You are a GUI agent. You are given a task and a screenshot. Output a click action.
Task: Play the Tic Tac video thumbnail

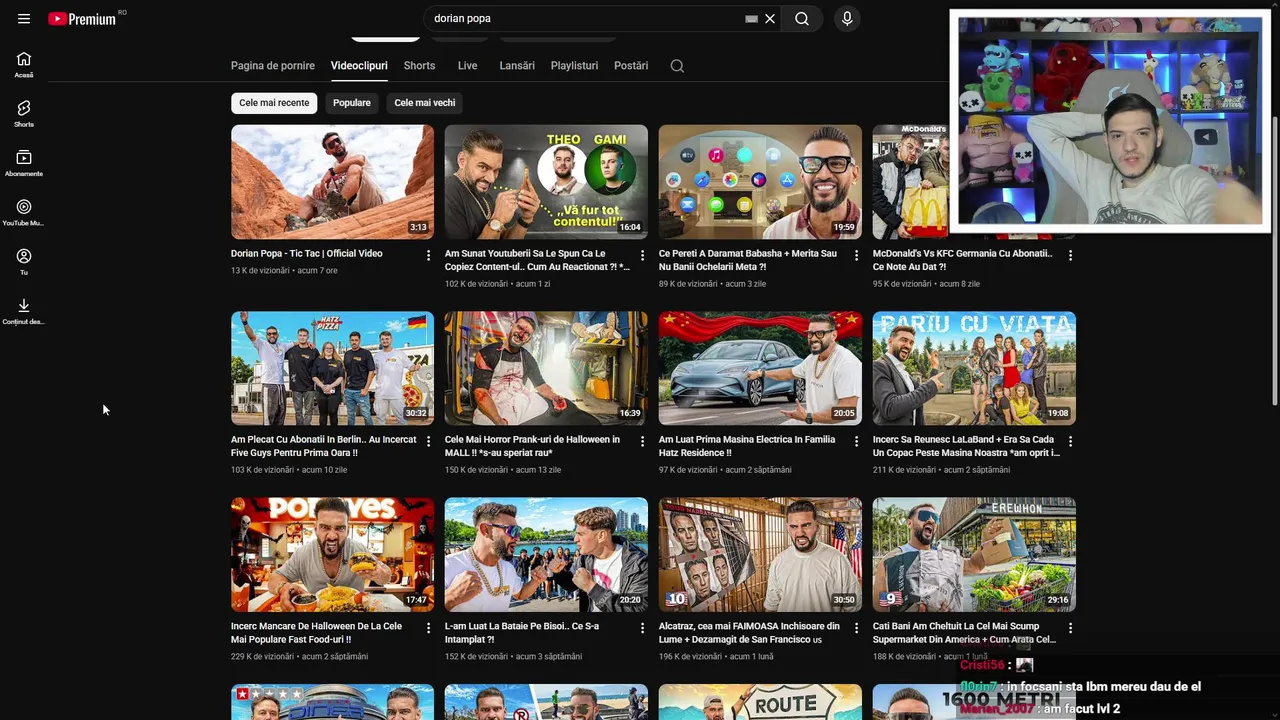332,182
